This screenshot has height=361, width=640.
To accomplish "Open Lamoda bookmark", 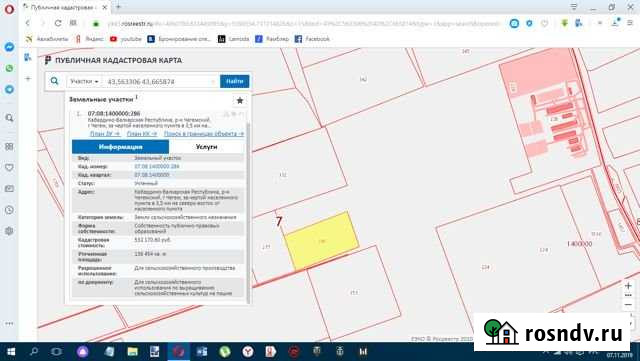I will click(x=233, y=39).
